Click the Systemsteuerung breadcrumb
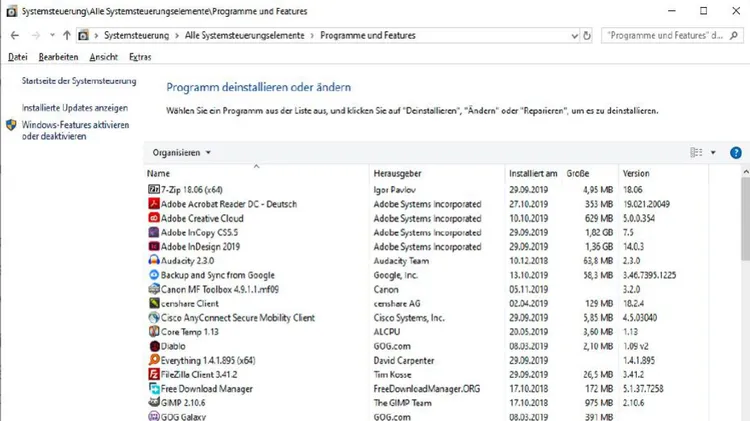This screenshot has height=421, width=750. [137, 35]
